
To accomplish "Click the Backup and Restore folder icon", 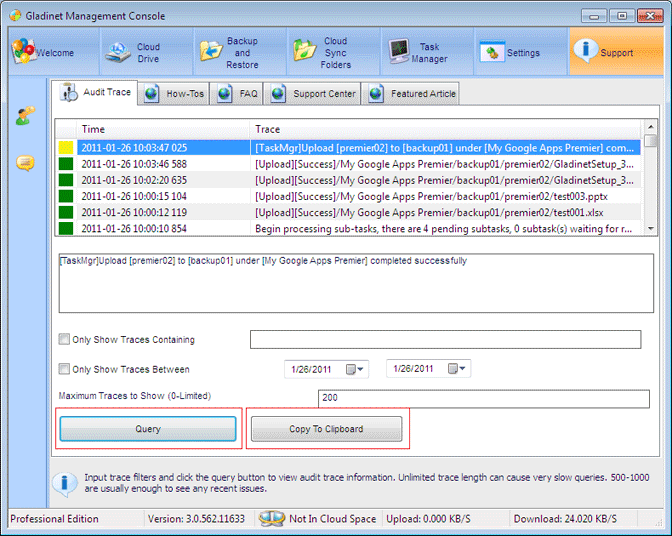I will tap(211, 51).
